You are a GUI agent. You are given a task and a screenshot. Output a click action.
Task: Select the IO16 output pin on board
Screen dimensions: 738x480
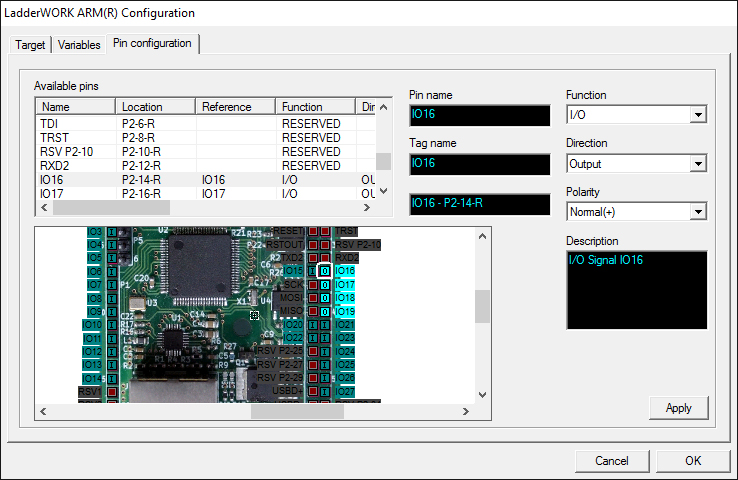[x=325, y=271]
